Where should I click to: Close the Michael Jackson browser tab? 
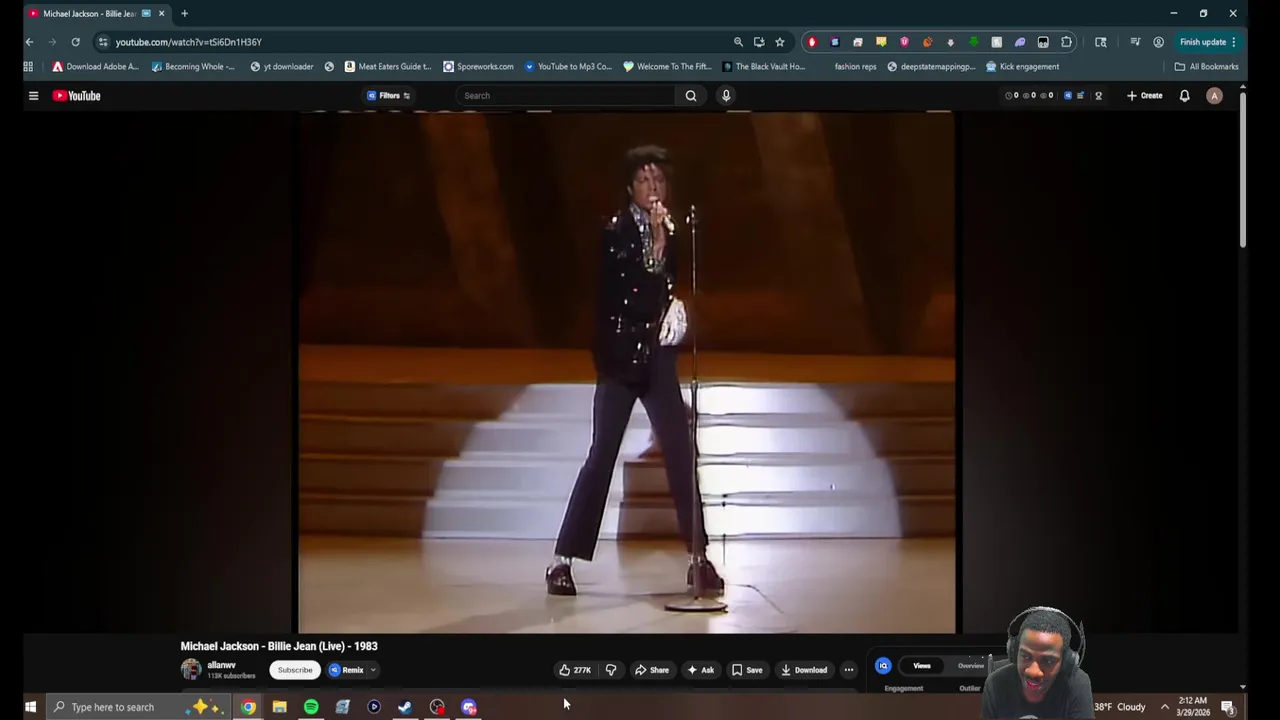coord(161,14)
